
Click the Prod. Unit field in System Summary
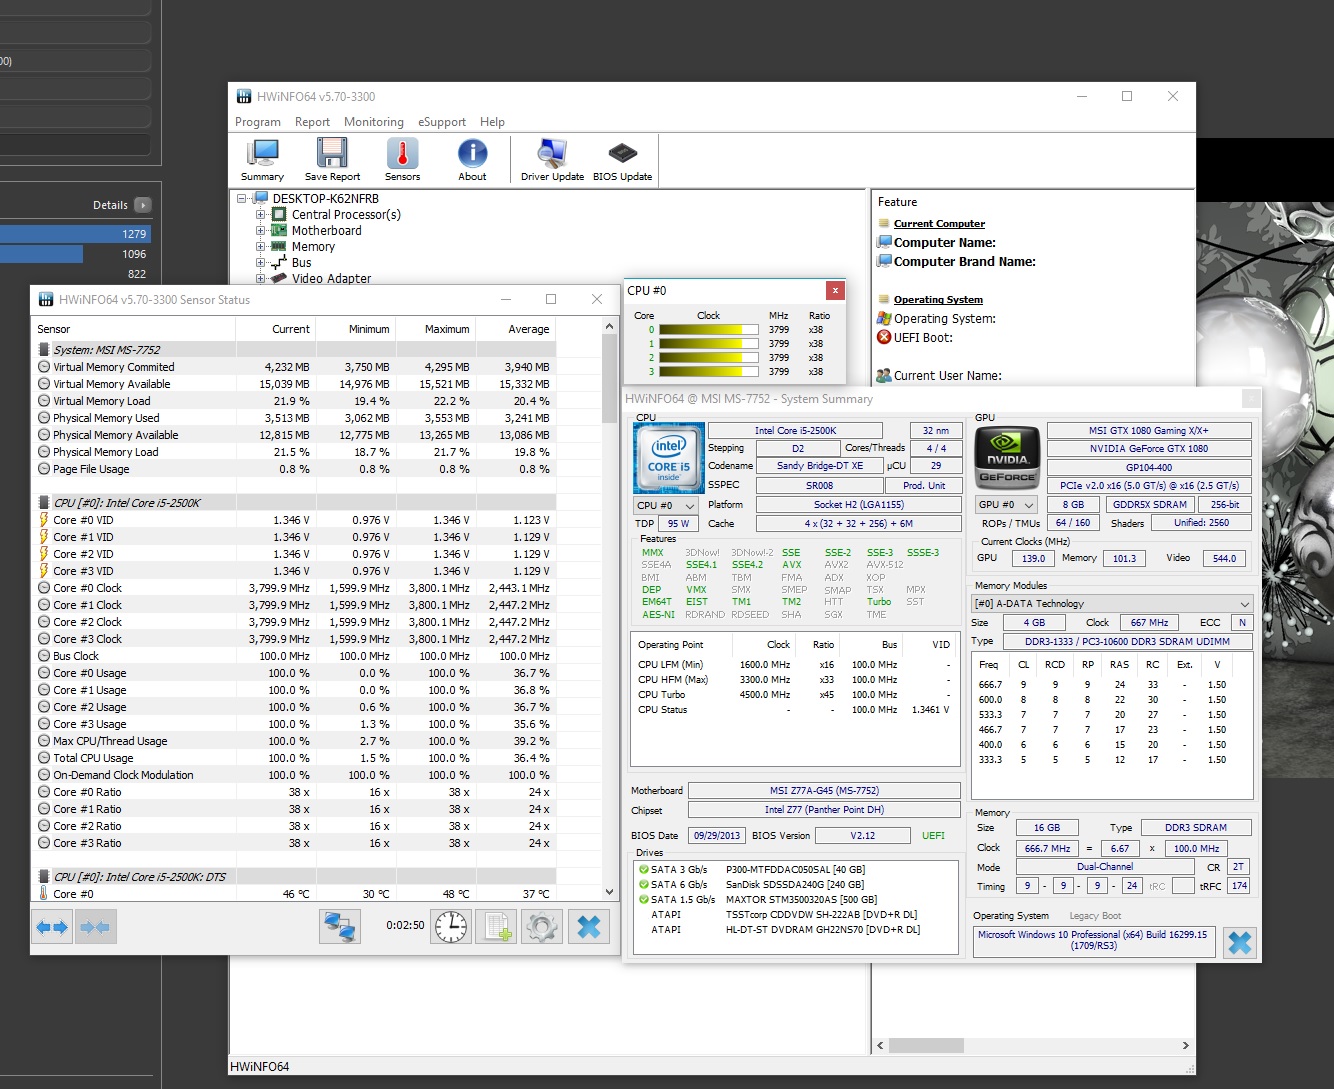pyautogui.click(x=924, y=485)
